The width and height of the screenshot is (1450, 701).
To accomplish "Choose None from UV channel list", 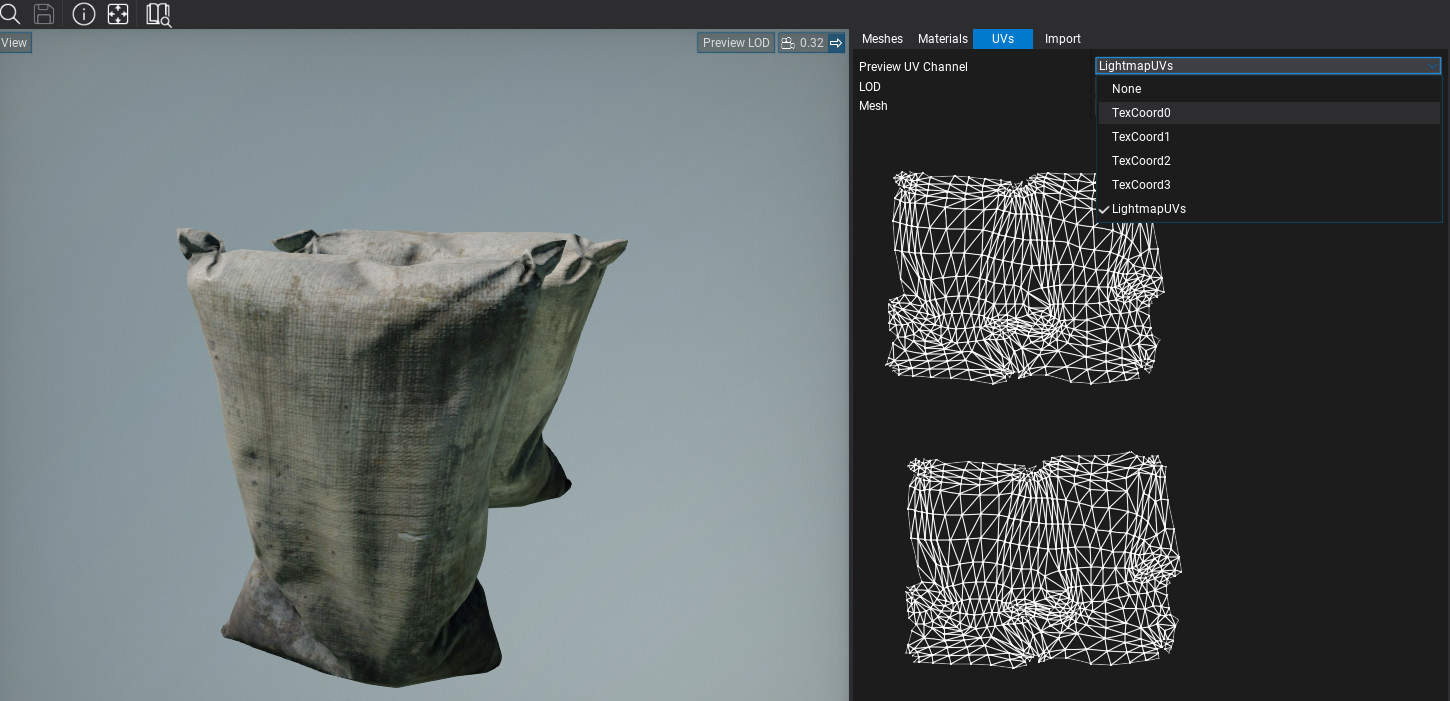I will click(1126, 89).
